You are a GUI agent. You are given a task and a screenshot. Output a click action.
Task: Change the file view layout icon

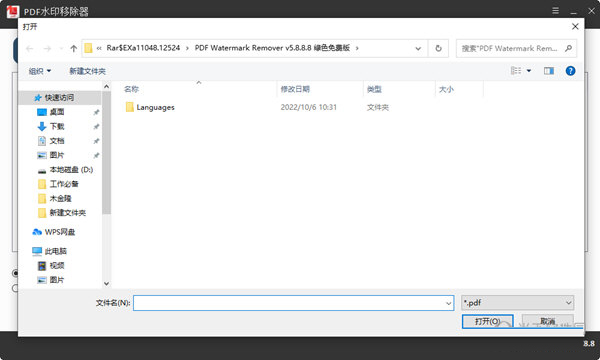(x=516, y=71)
